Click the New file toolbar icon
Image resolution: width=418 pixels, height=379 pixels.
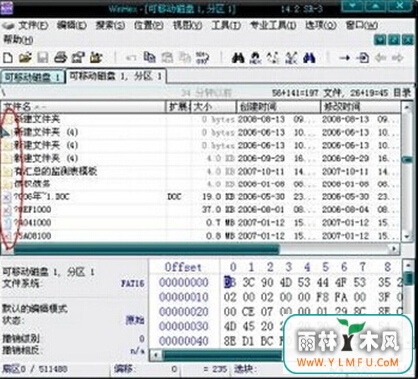click(x=8, y=58)
